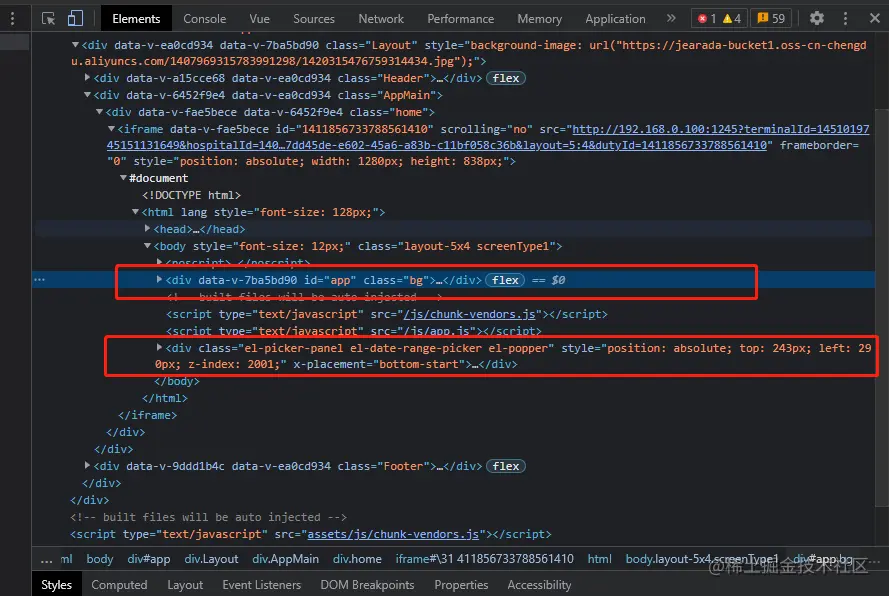
Task: Open the Accessibility pane
Action: pos(539,585)
